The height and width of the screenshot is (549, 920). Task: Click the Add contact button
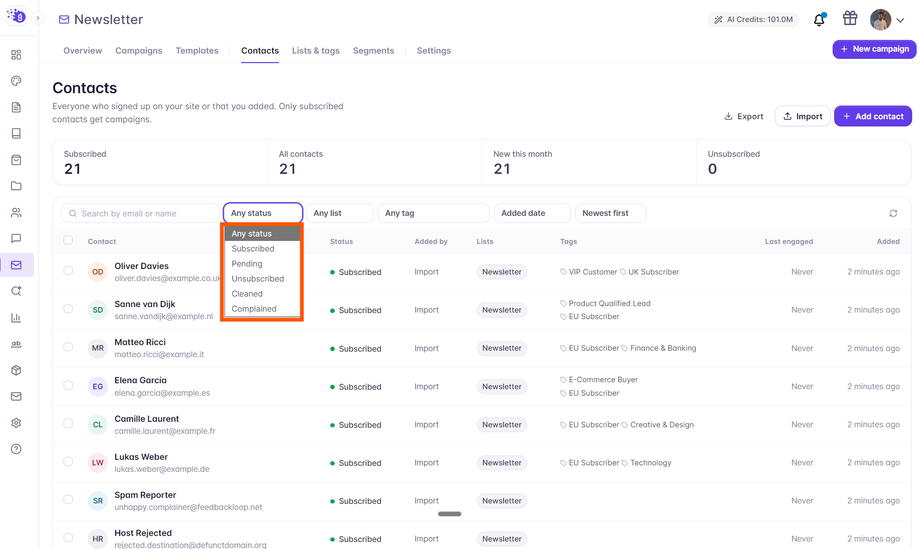[873, 116]
